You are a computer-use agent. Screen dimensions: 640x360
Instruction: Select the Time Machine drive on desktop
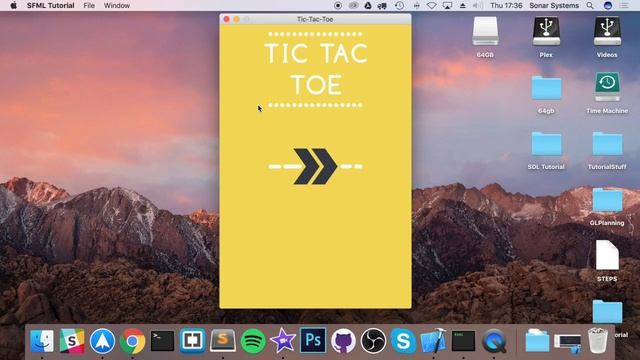pos(607,87)
